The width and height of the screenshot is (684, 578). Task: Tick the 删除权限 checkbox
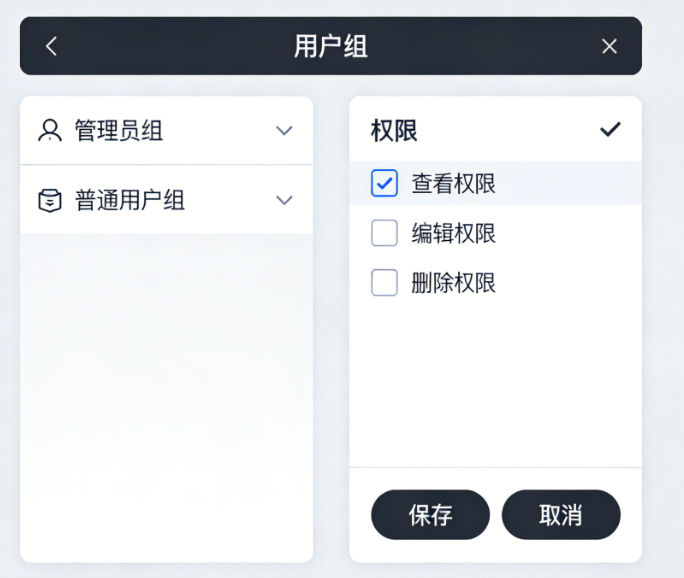385,283
